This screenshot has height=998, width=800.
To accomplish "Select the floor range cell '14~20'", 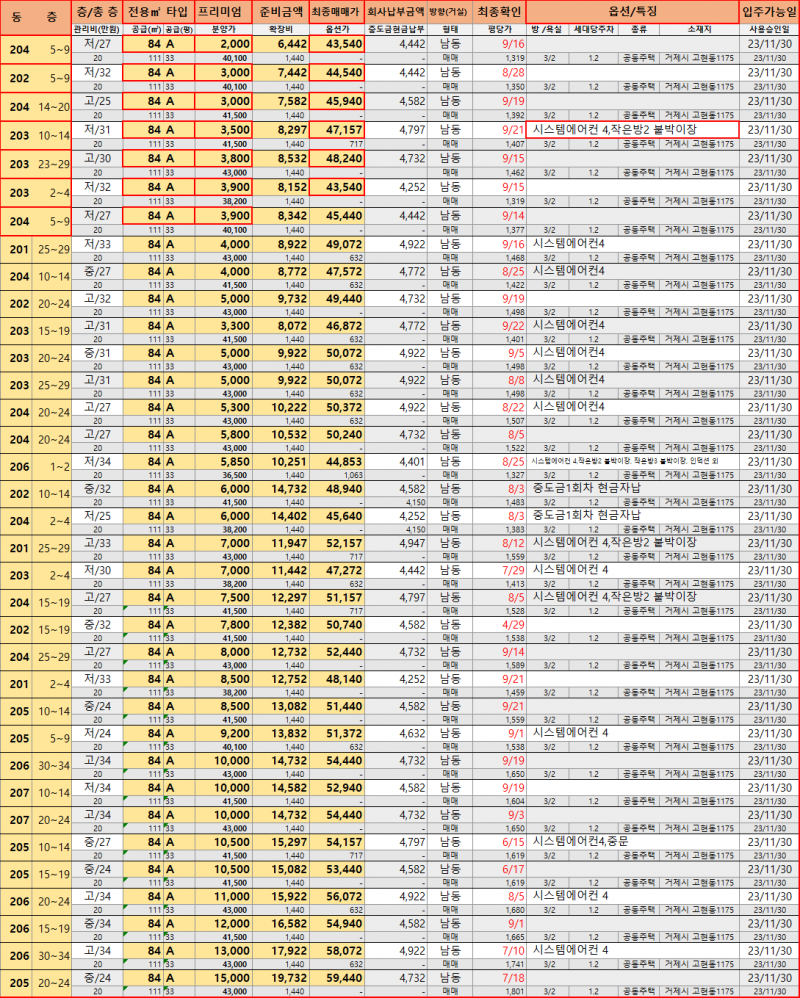I will click(53, 107).
